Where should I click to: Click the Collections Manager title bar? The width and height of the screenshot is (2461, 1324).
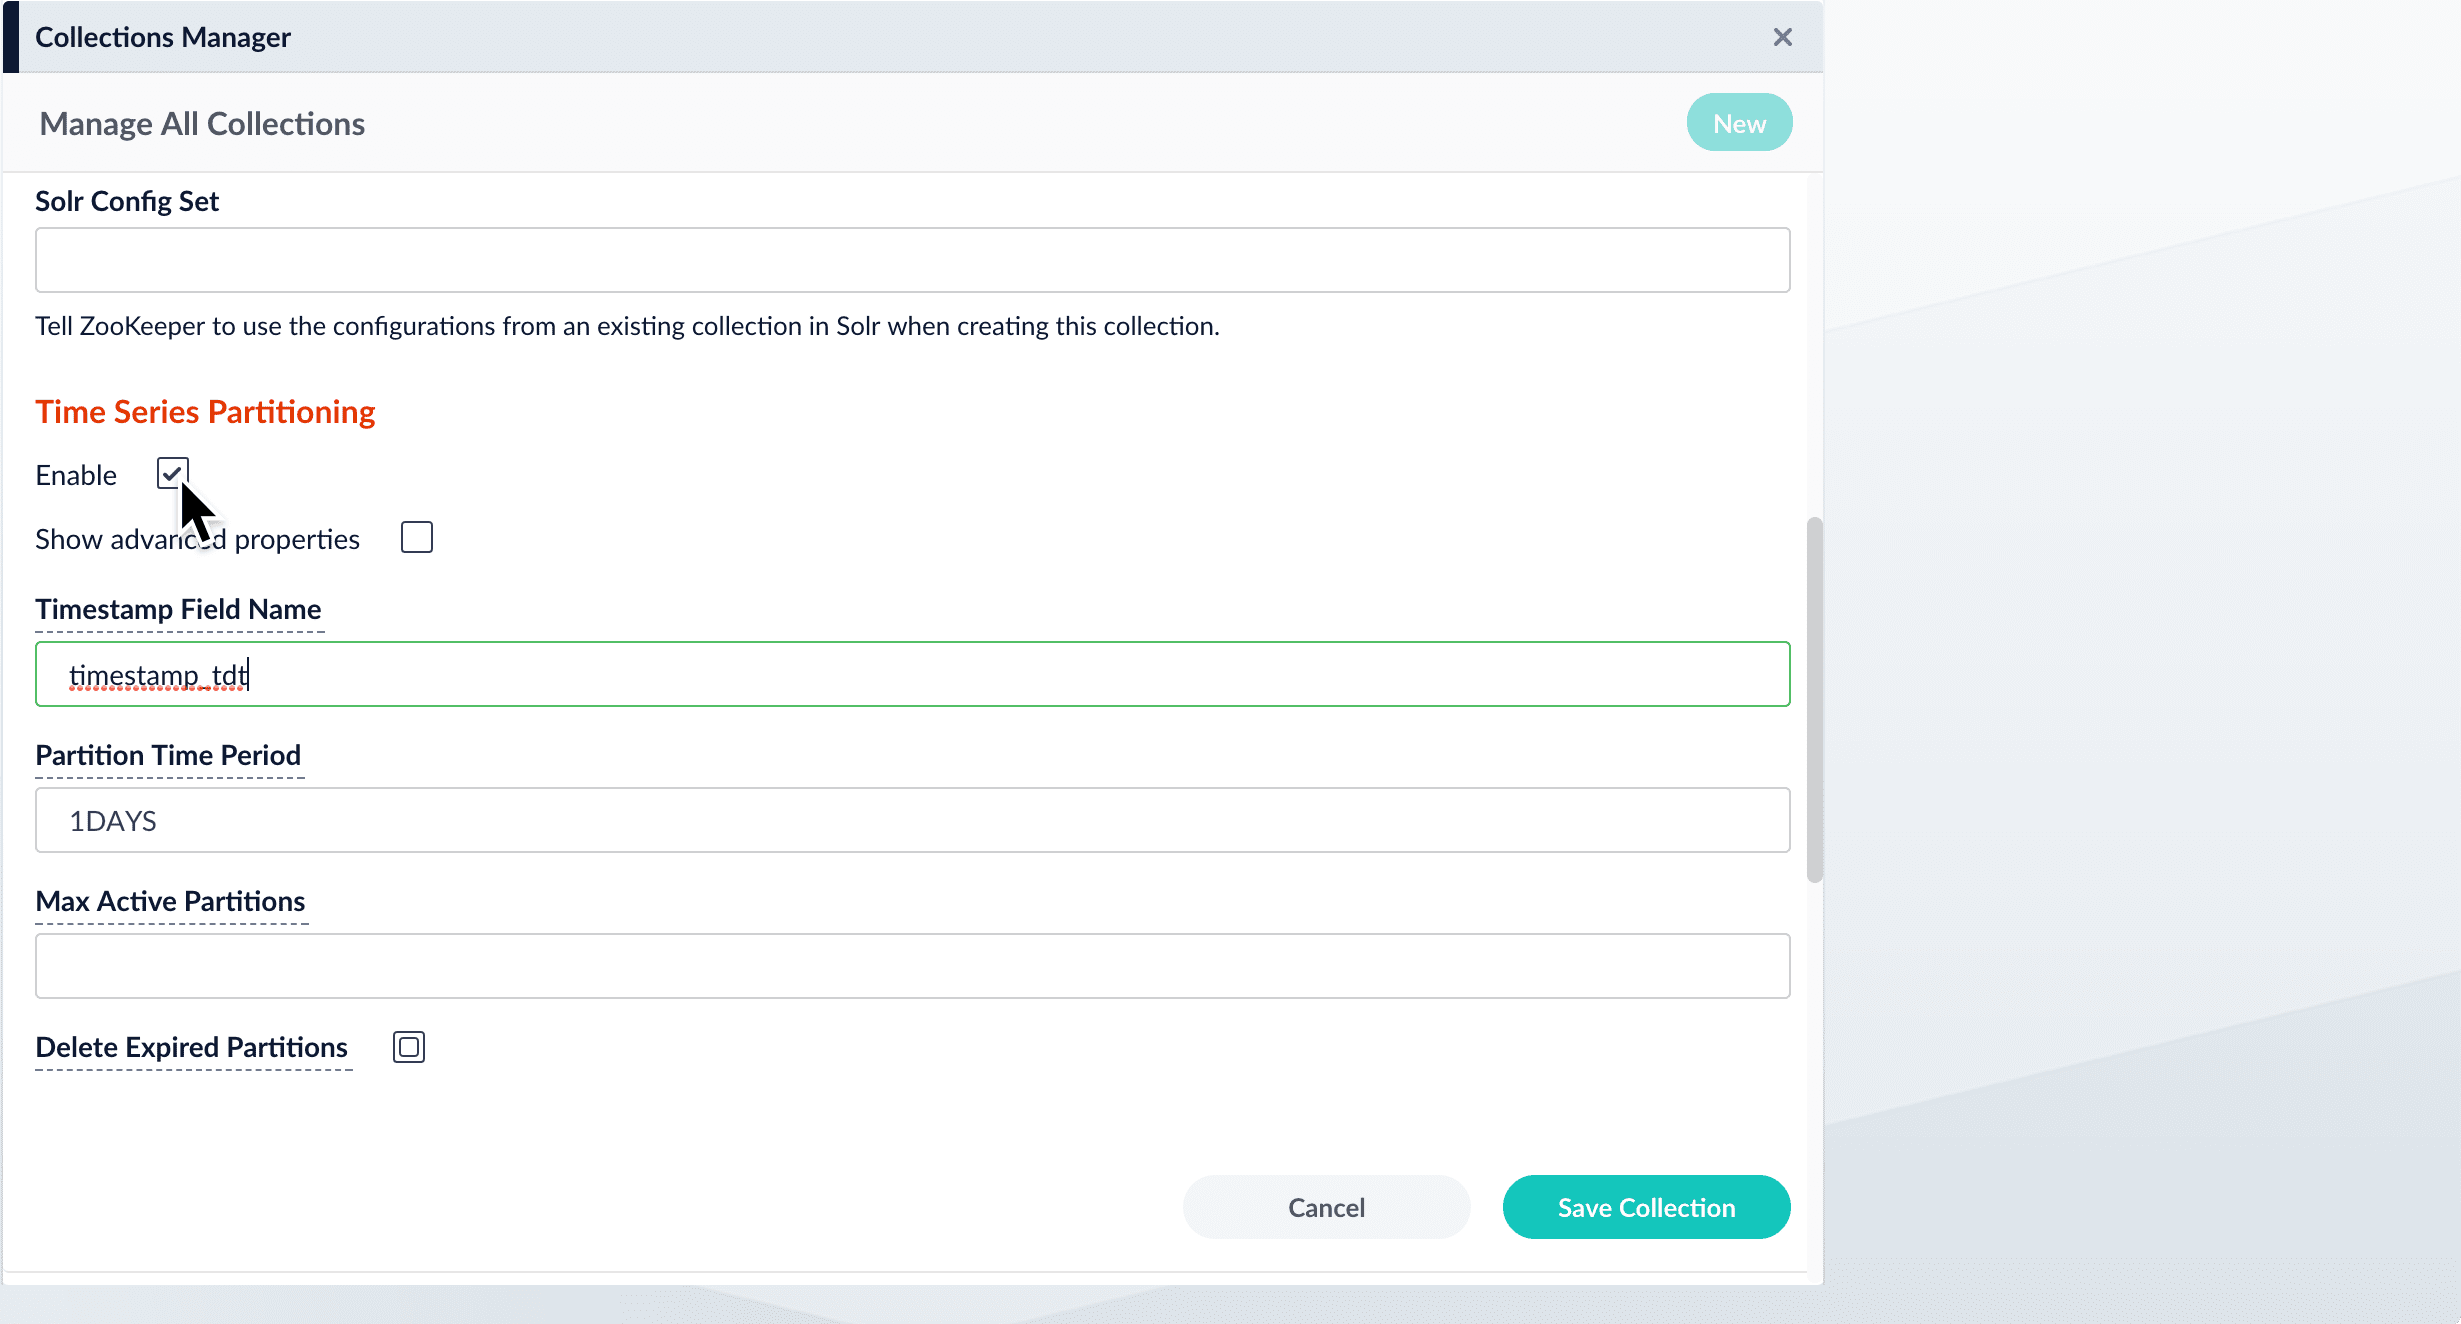[x=162, y=37]
